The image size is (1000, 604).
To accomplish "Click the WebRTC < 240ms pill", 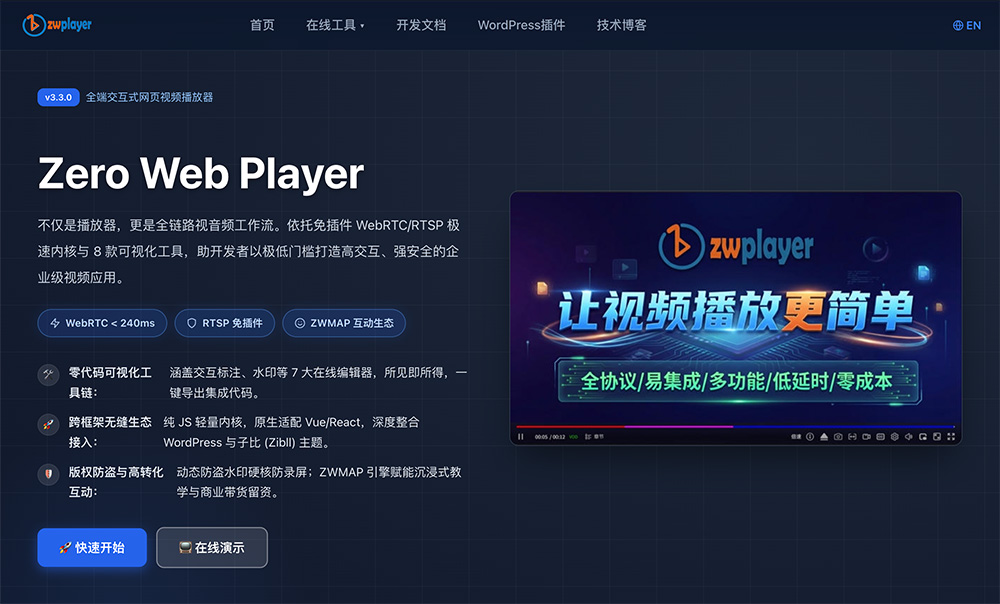I will tap(102, 323).
